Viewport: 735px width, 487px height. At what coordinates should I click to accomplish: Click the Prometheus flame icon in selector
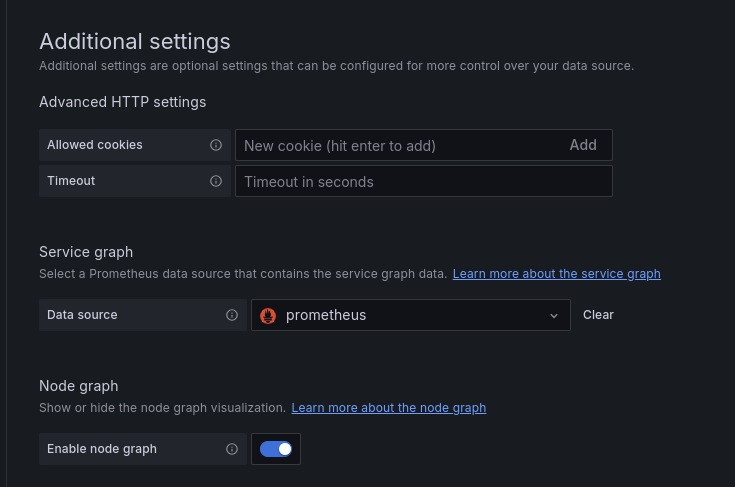268,315
